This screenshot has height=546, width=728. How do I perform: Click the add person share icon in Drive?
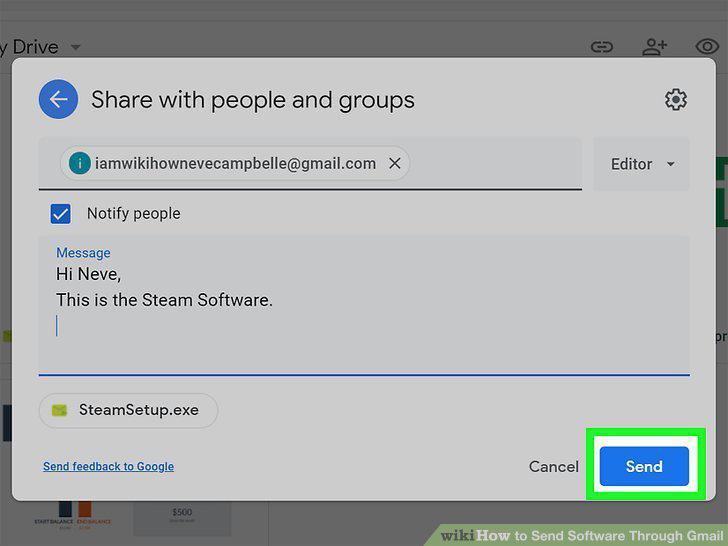[x=655, y=47]
